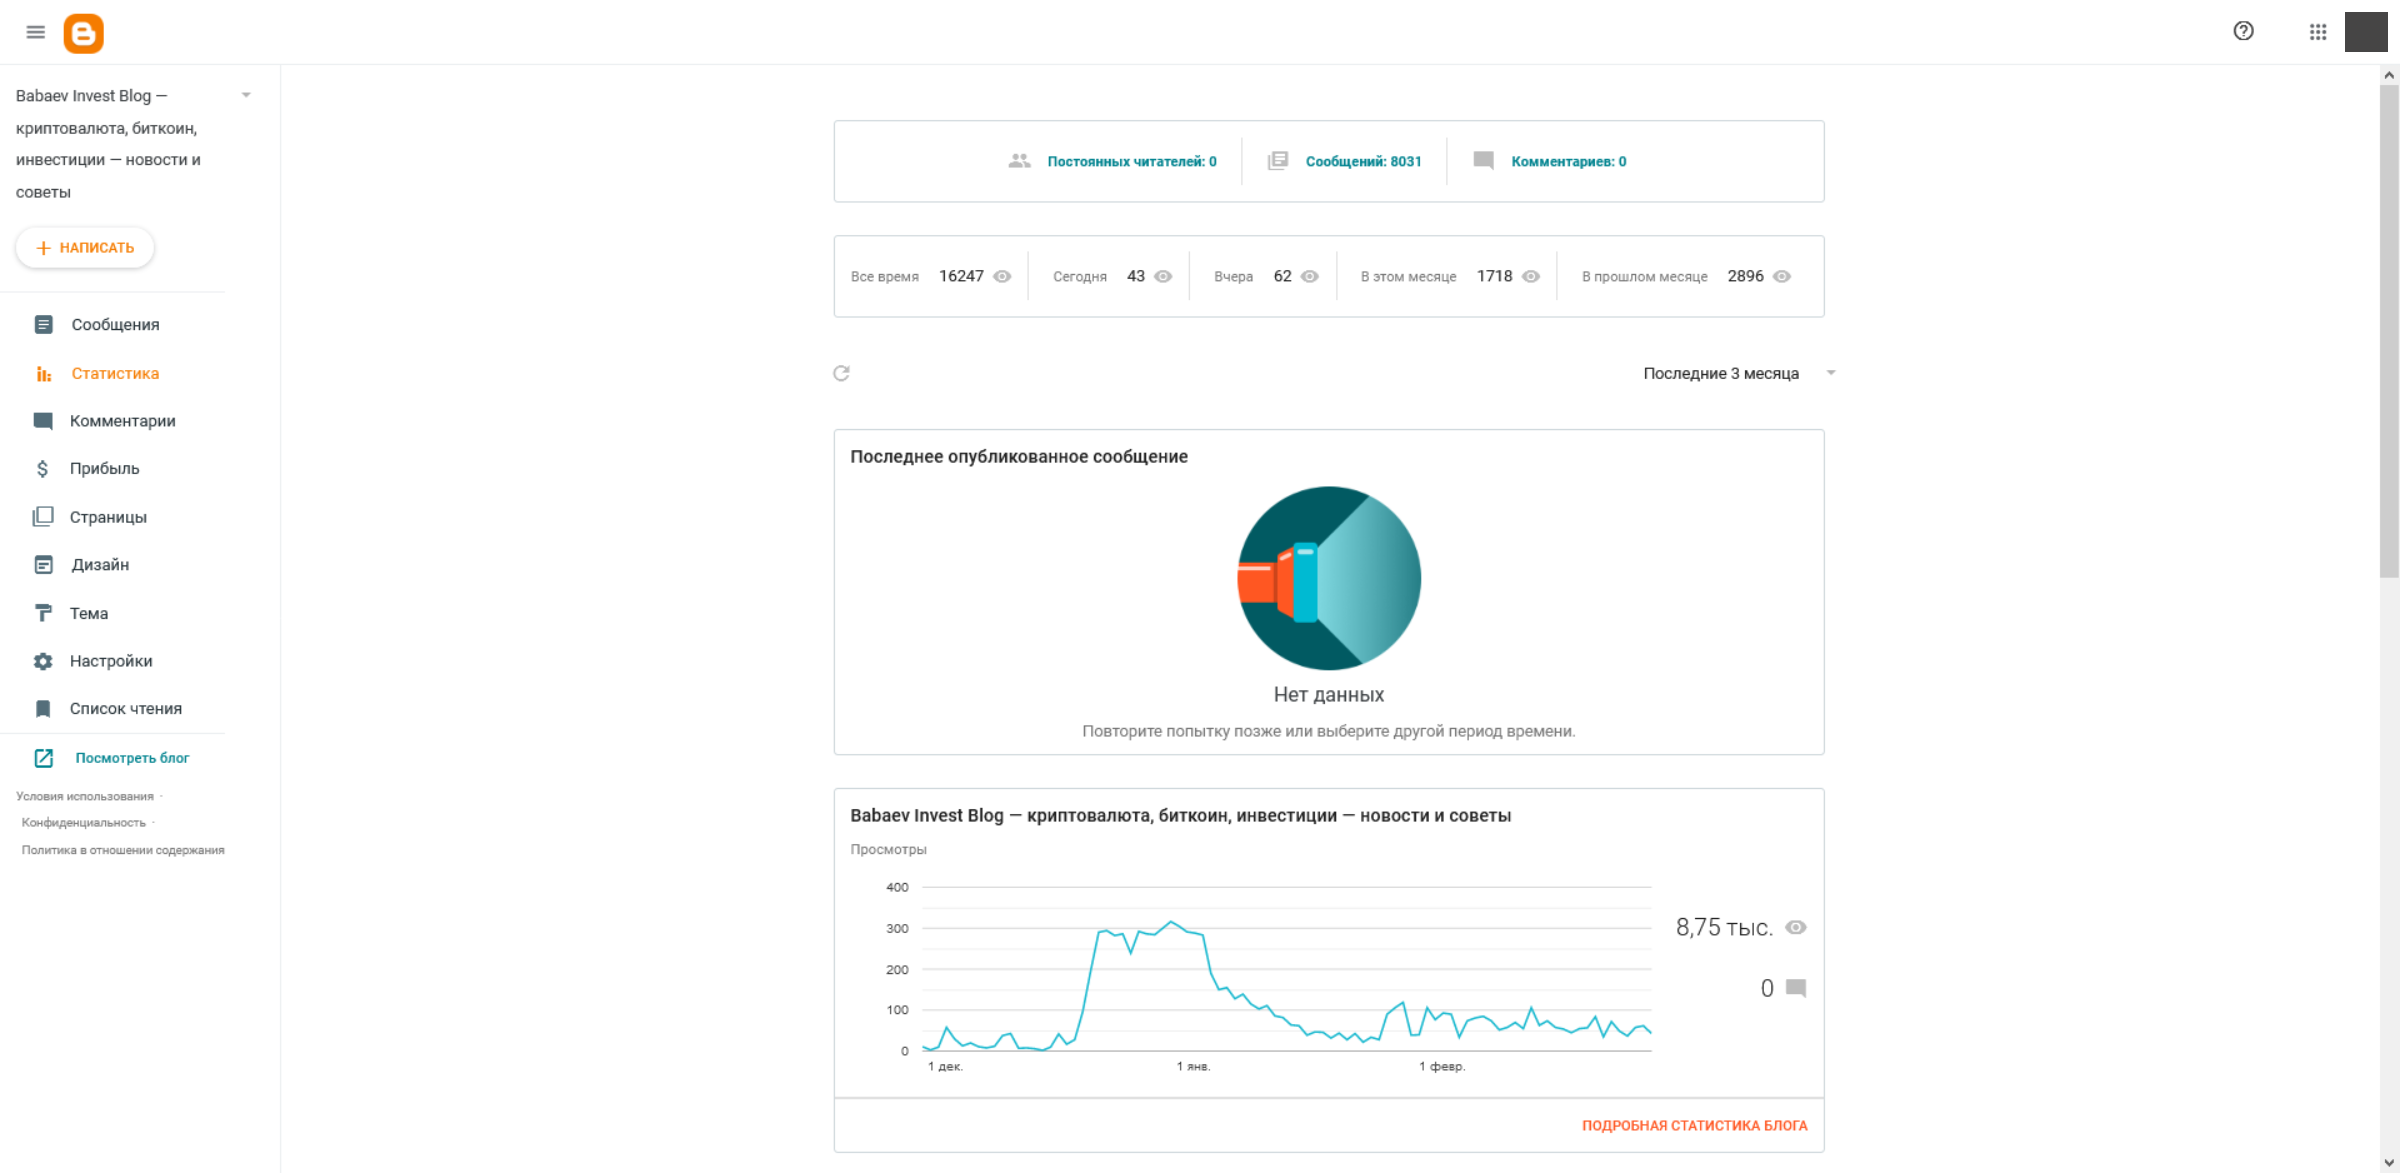
Task: Click the orange Blogger logo
Action: (84, 33)
